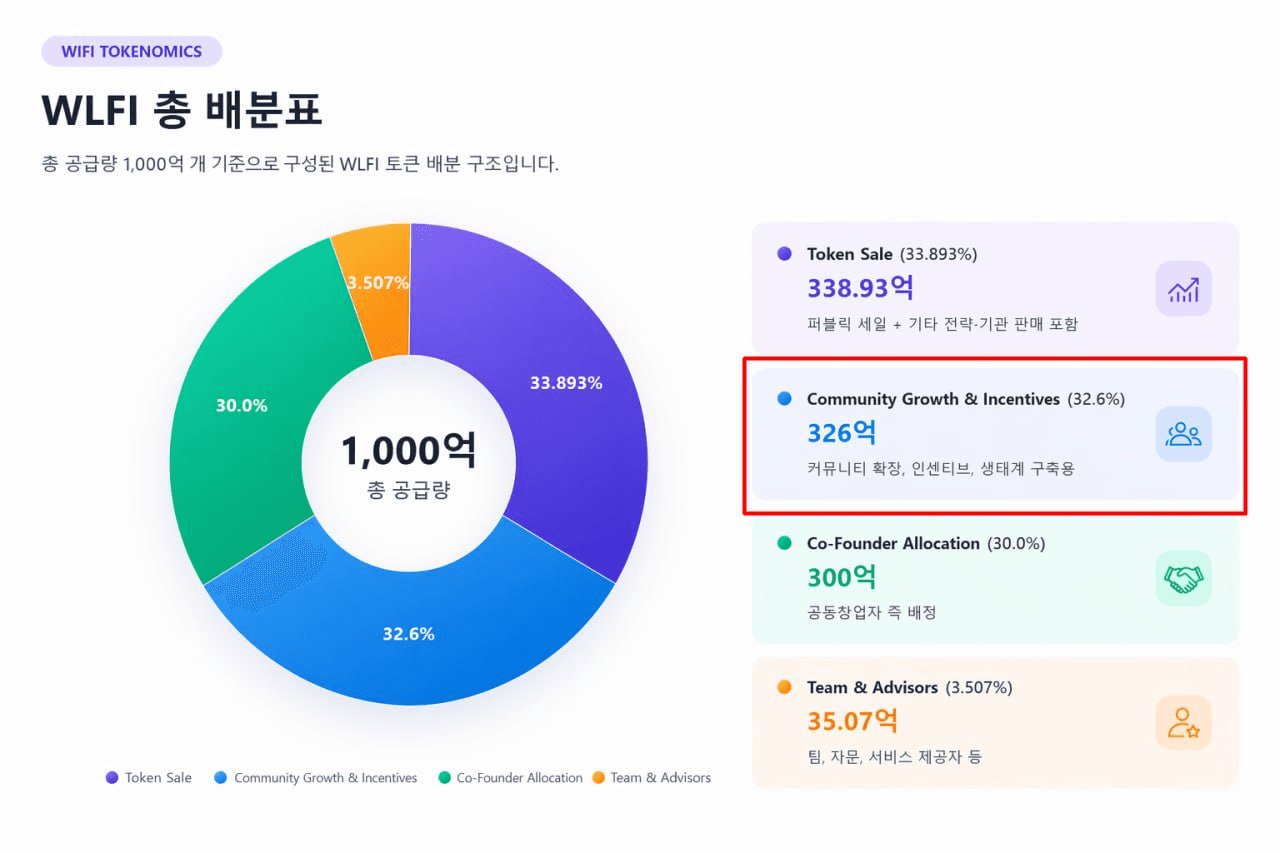Viewport: 1280px width, 853px height.
Task: Click Community Growth & Incentives legend label
Action: click(326, 777)
